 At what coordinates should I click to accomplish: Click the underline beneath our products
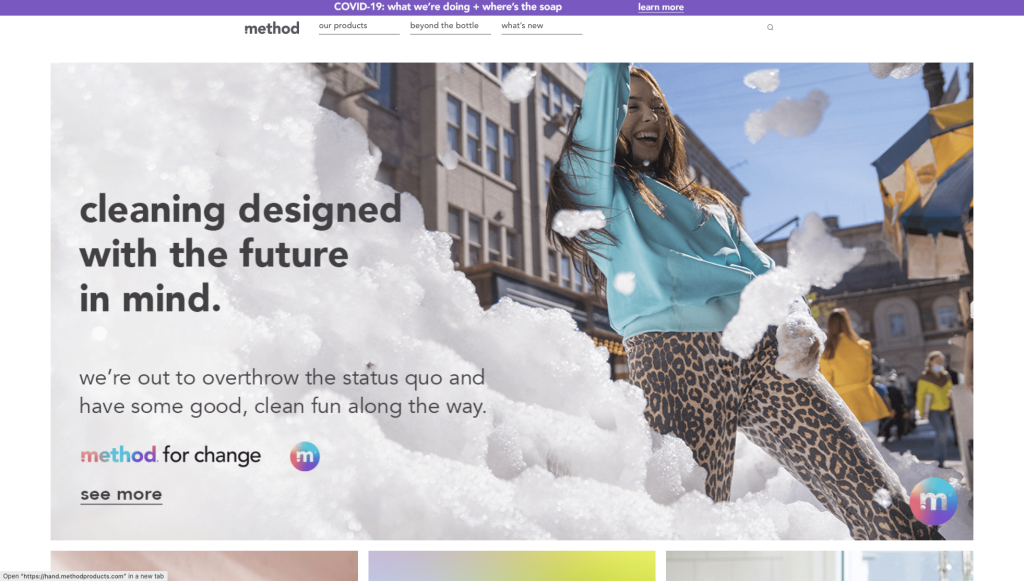[359, 34]
